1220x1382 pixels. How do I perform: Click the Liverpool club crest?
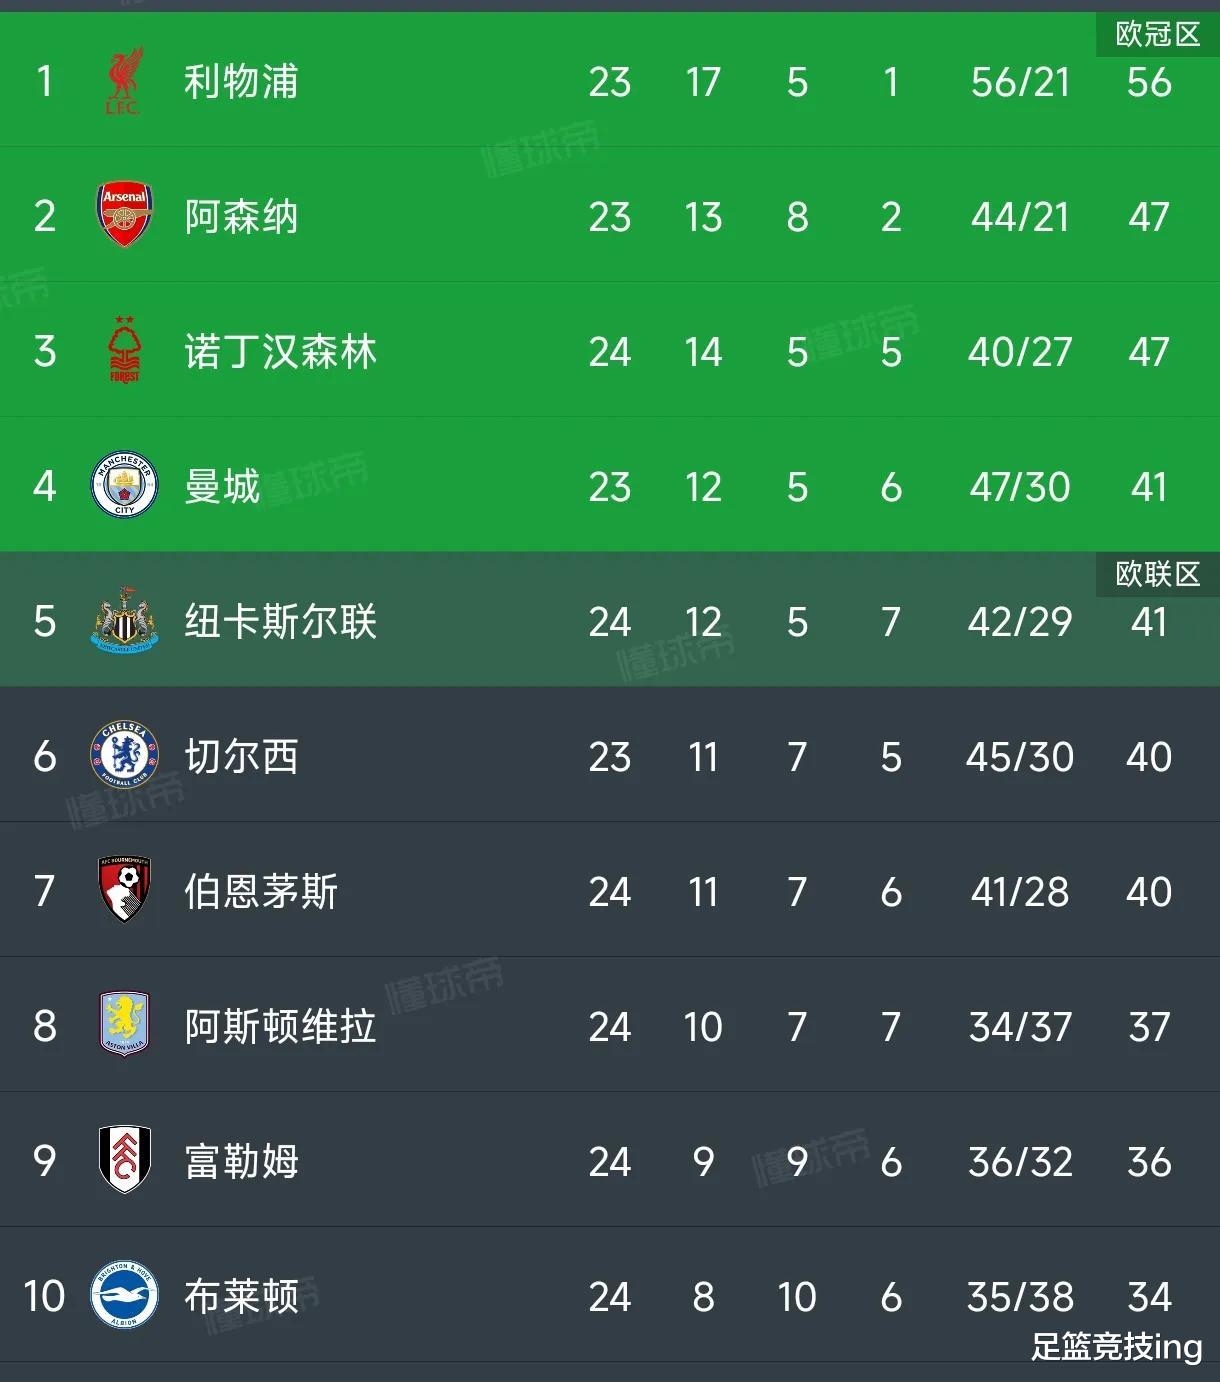pos(124,81)
